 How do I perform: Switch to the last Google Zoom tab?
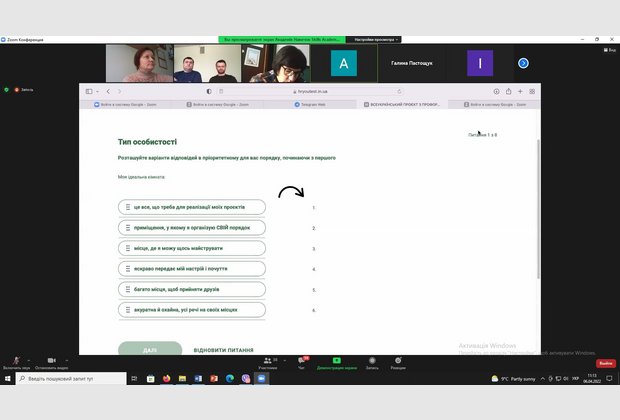494,104
